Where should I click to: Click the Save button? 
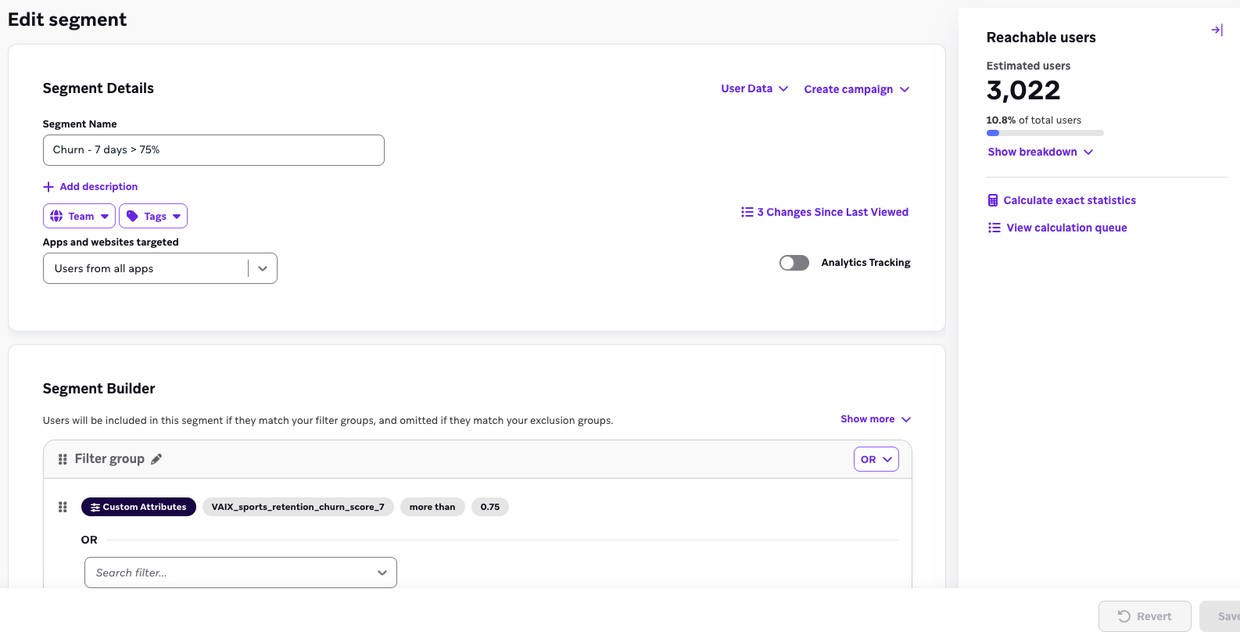pyautogui.click(x=1220, y=616)
